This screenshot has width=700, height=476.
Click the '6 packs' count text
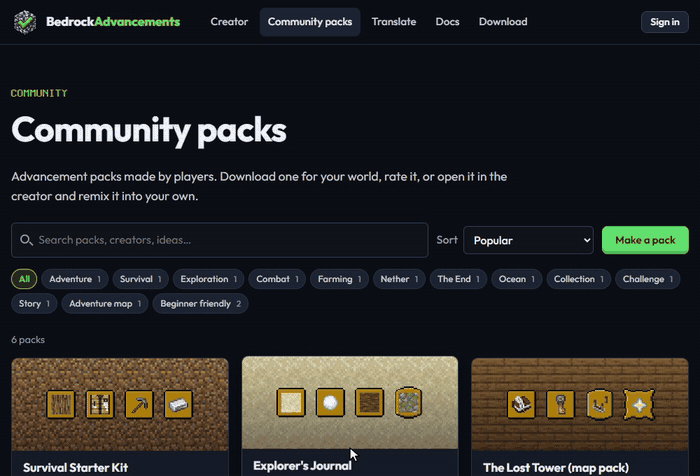coord(28,340)
